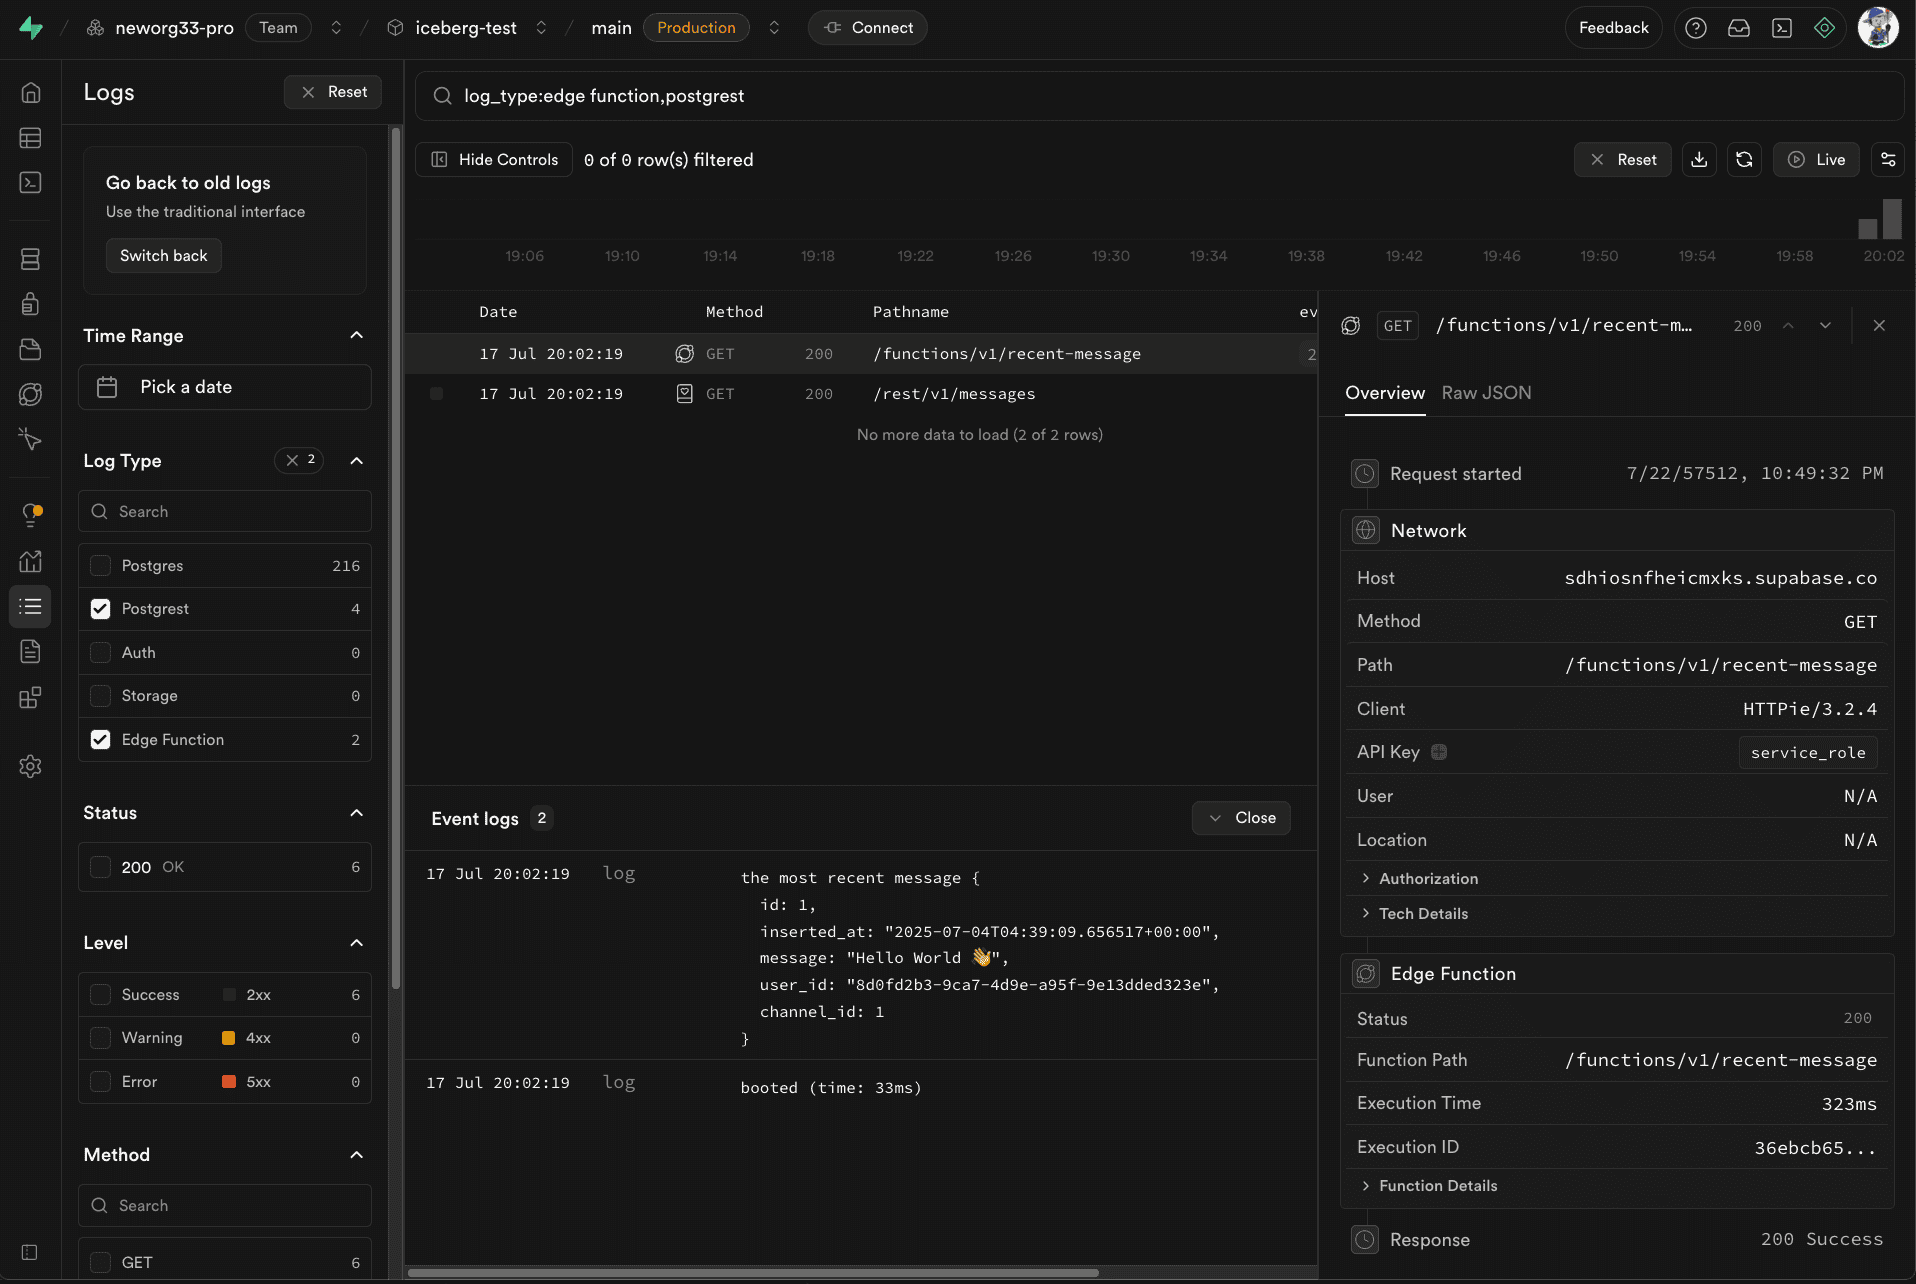Open the Logs sidebar icon
This screenshot has height=1284, width=1916.
pyautogui.click(x=30, y=606)
